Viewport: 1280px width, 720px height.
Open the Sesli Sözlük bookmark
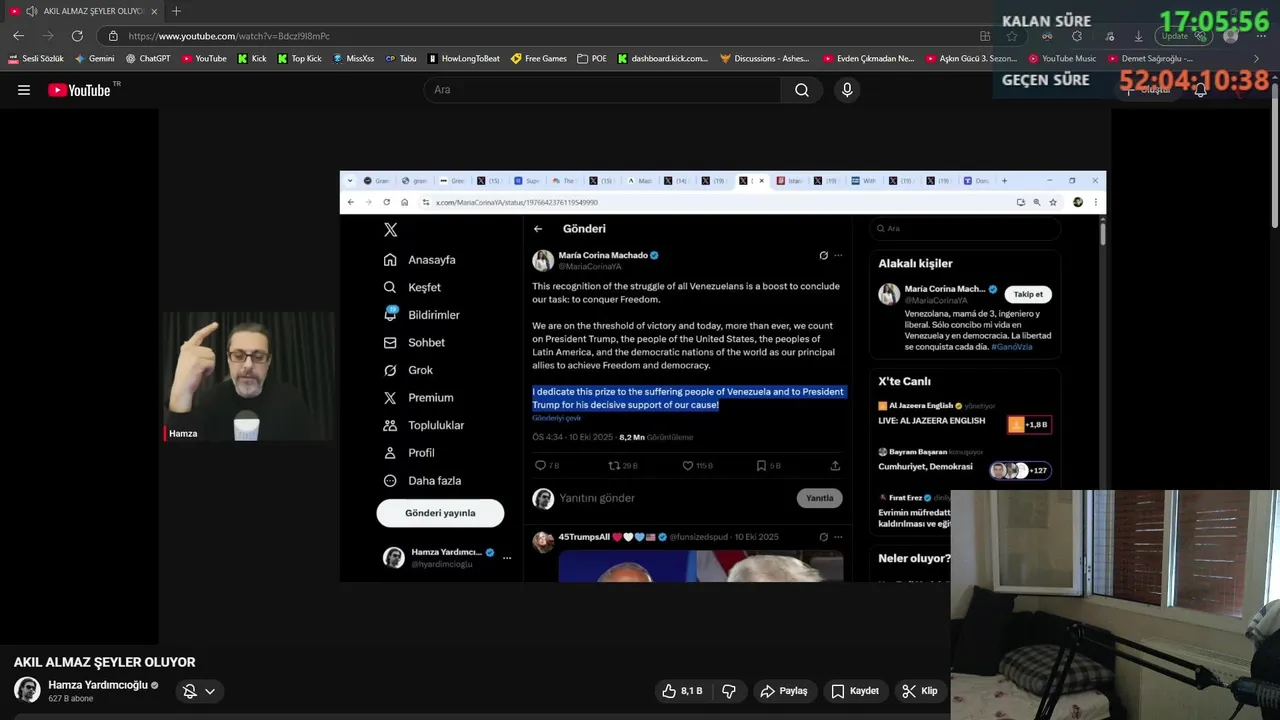click(36, 59)
